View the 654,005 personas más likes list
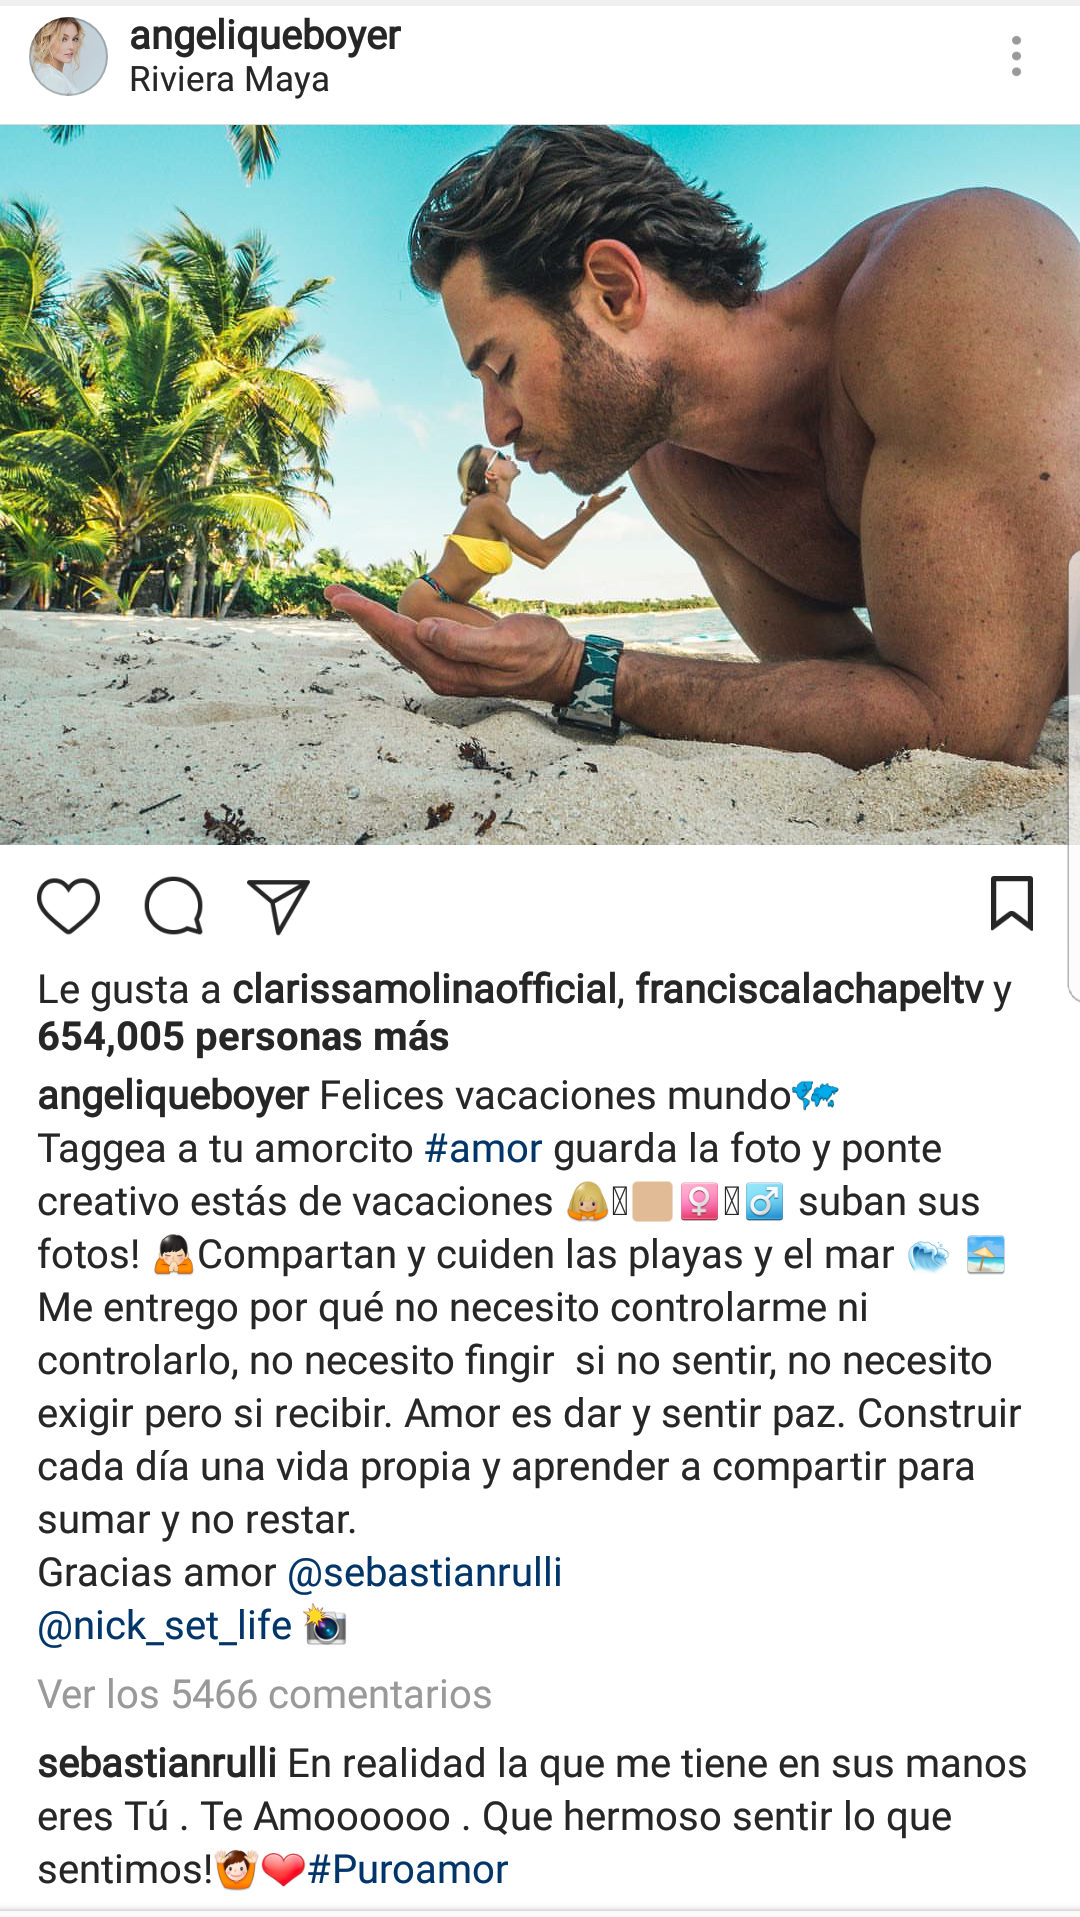 pos(243,1037)
